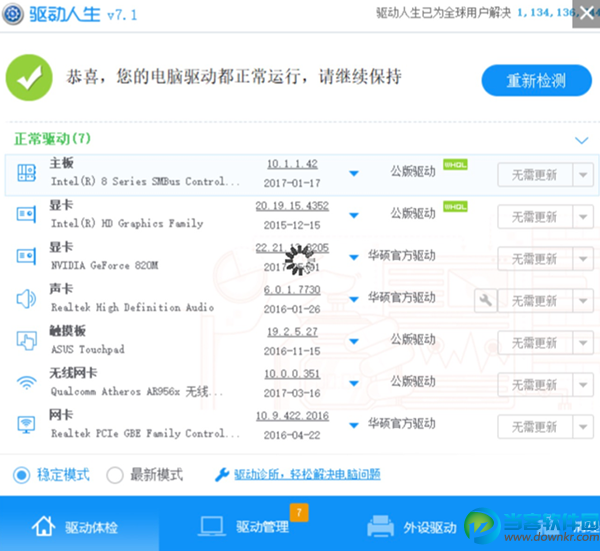600x551 pixels.
Task: Open 无需更新 dropdown arrow for 网卡
Action: (583, 427)
